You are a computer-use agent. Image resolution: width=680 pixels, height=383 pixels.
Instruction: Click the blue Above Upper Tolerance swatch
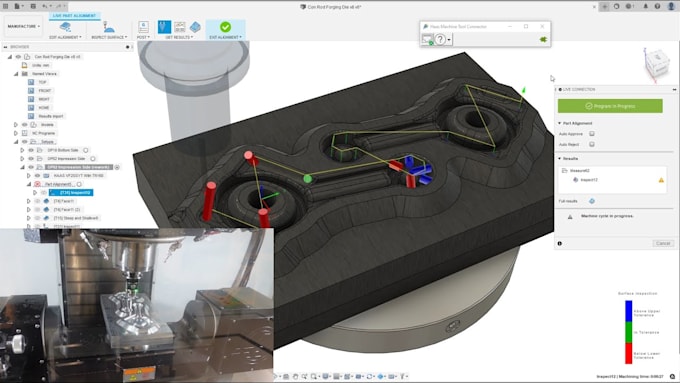[x=628, y=312]
